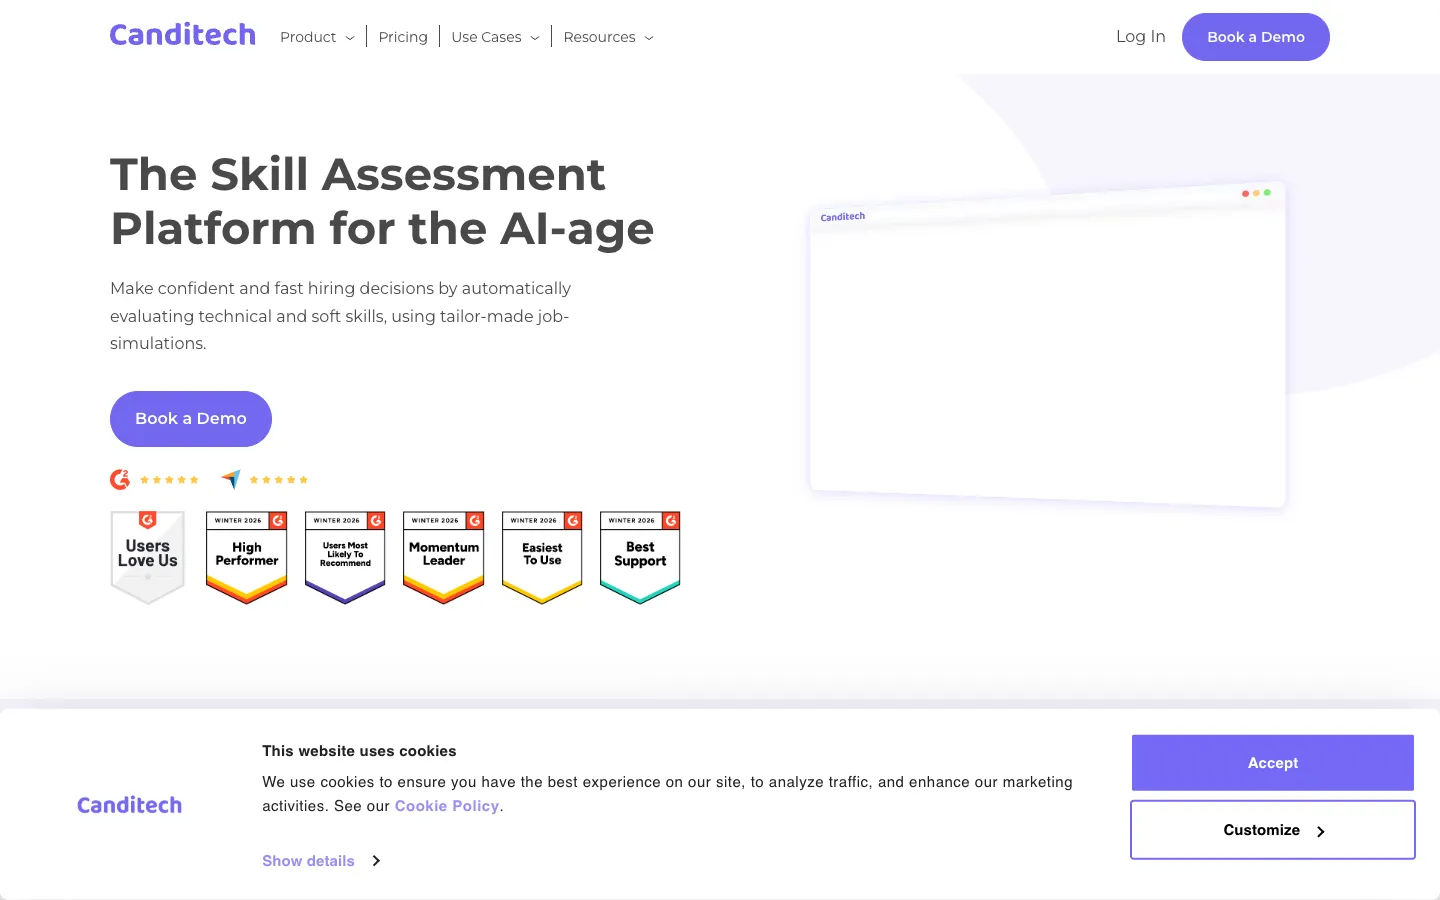Select the Easiest To Use badge
This screenshot has height=900, width=1440.
point(542,557)
